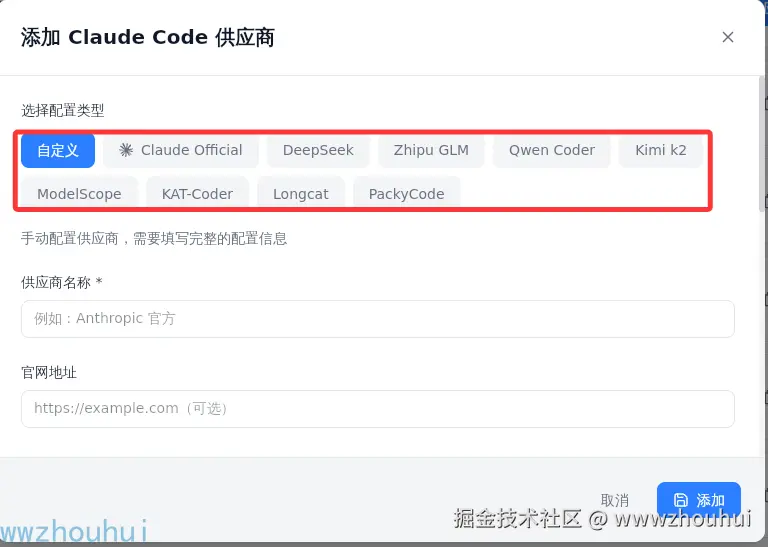
Task: Click the save icon on 添加 button
Action: pos(681,500)
